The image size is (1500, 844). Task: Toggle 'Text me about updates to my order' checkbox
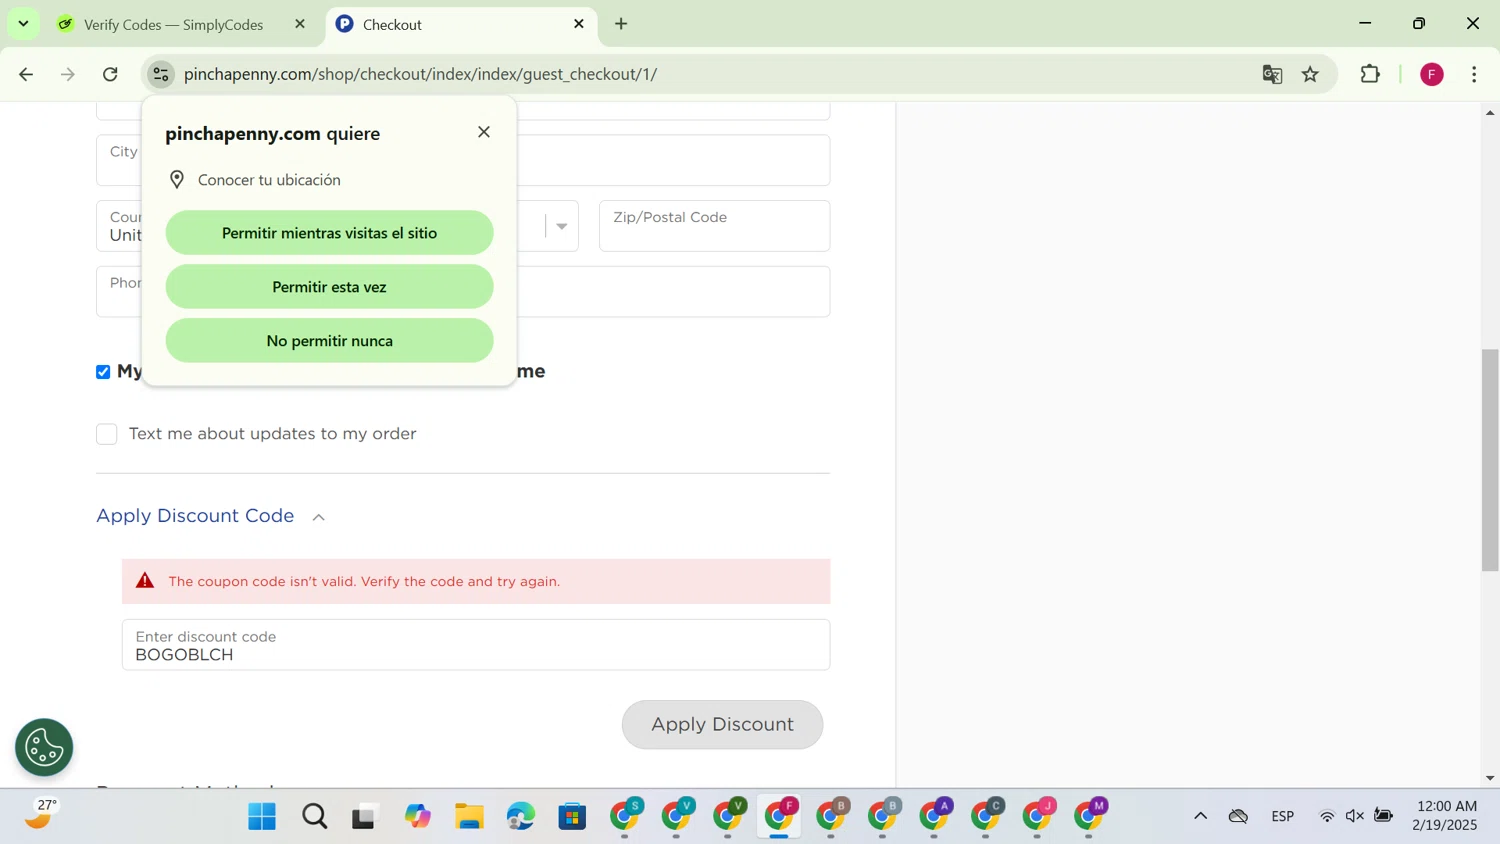click(x=107, y=434)
